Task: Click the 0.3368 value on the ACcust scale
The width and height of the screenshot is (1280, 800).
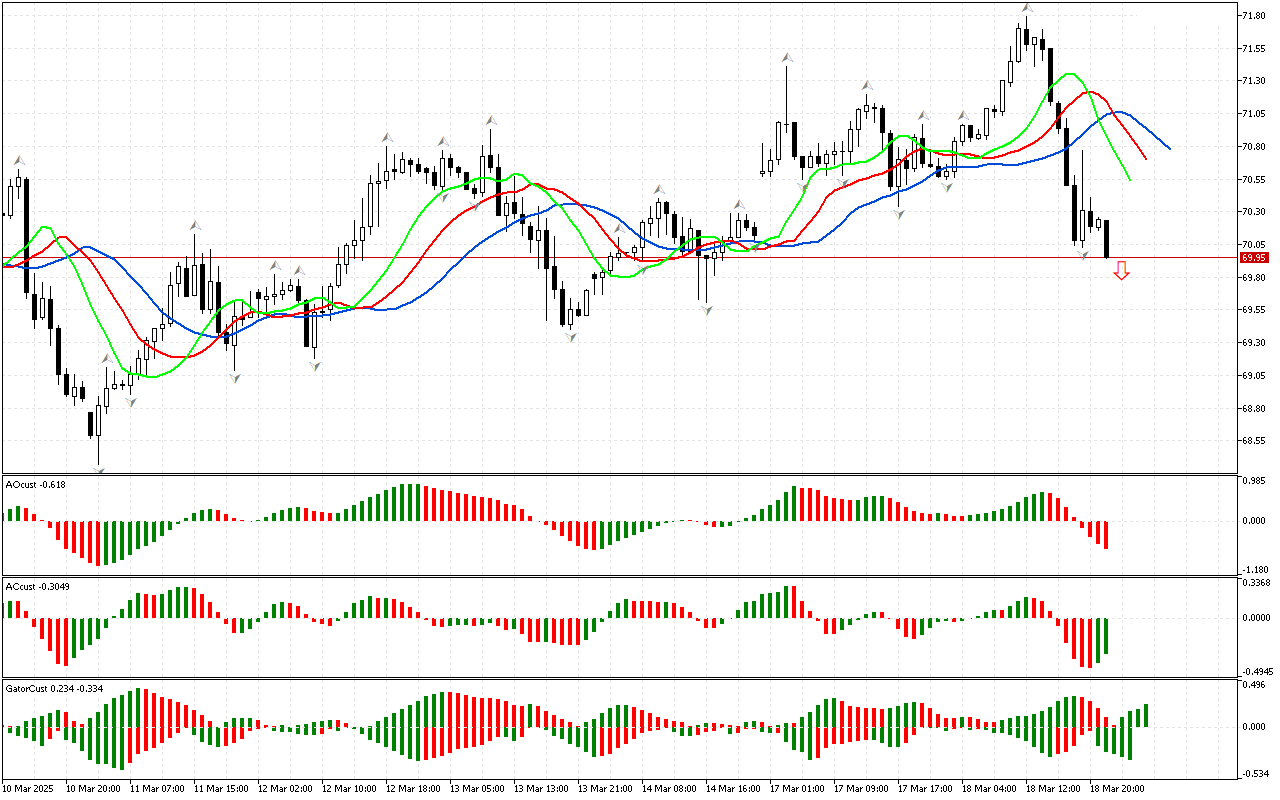Action: [x=1255, y=583]
